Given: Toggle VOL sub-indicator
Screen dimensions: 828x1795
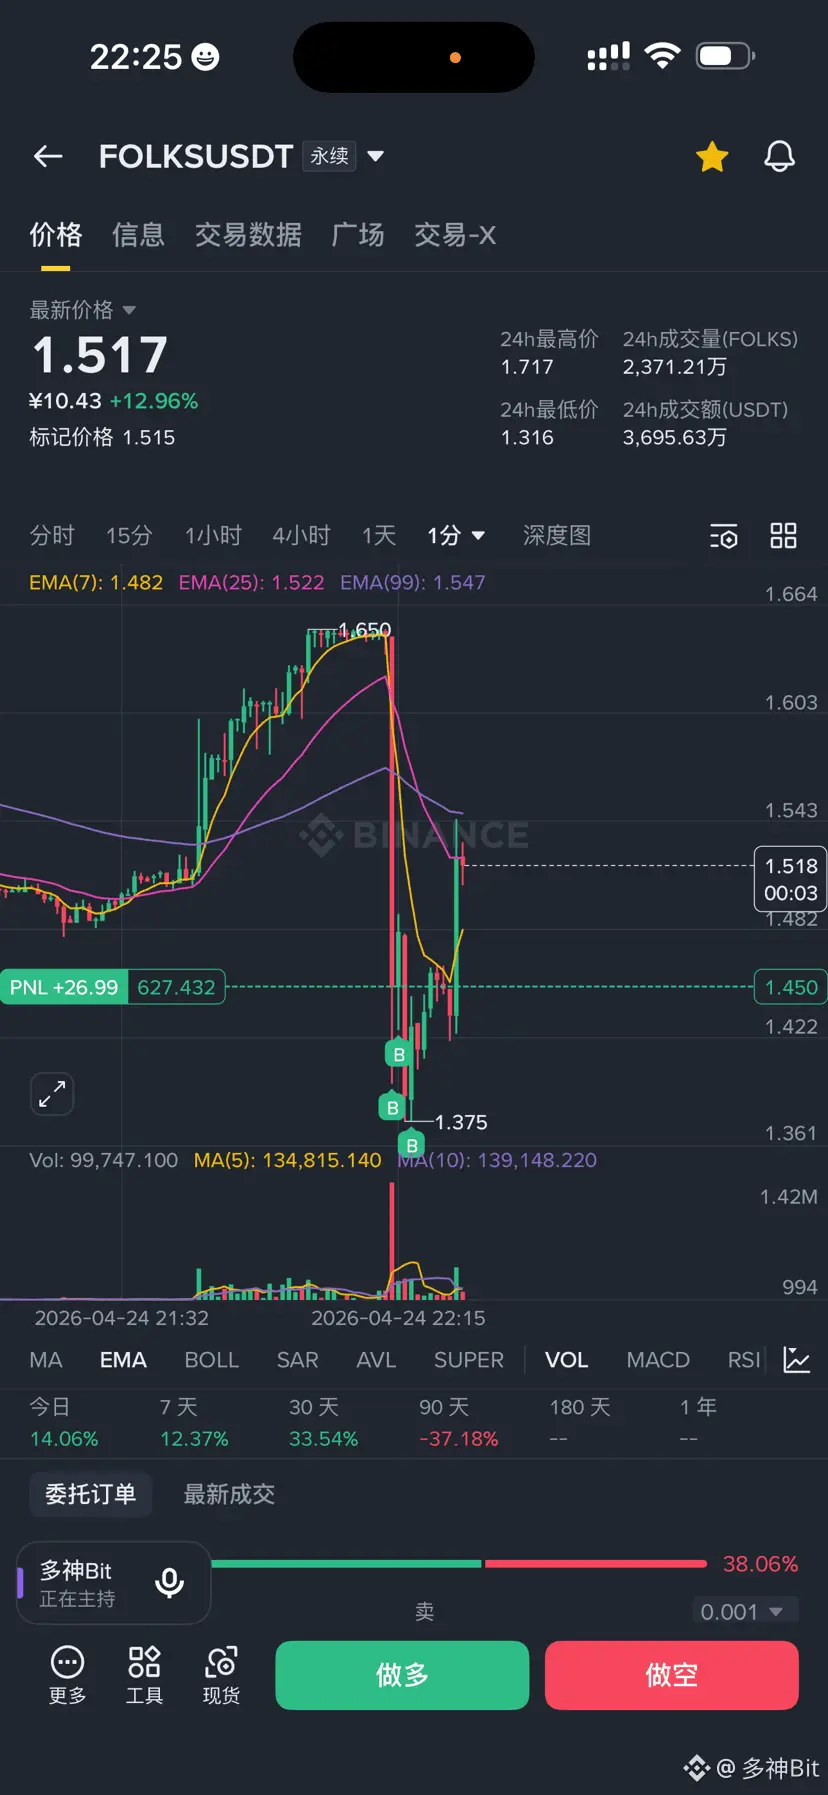Looking at the screenshot, I should click(x=566, y=1360).
